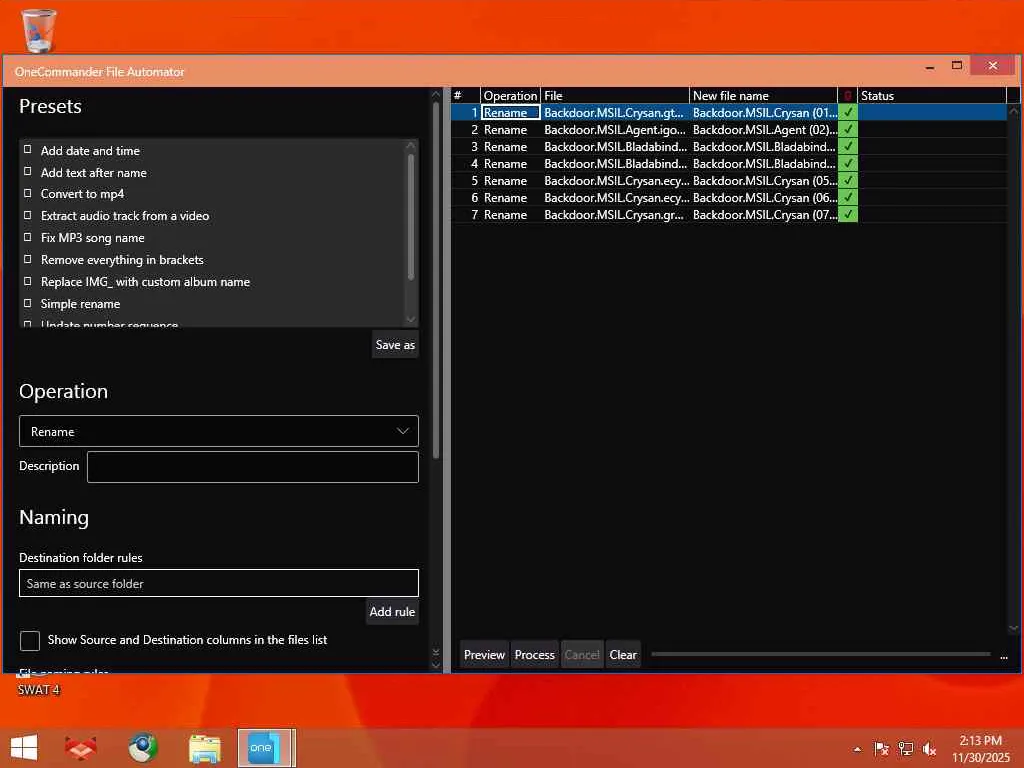Click the presets list down arrow
This screenshot has width=1024, height=768.
point(411,319)
